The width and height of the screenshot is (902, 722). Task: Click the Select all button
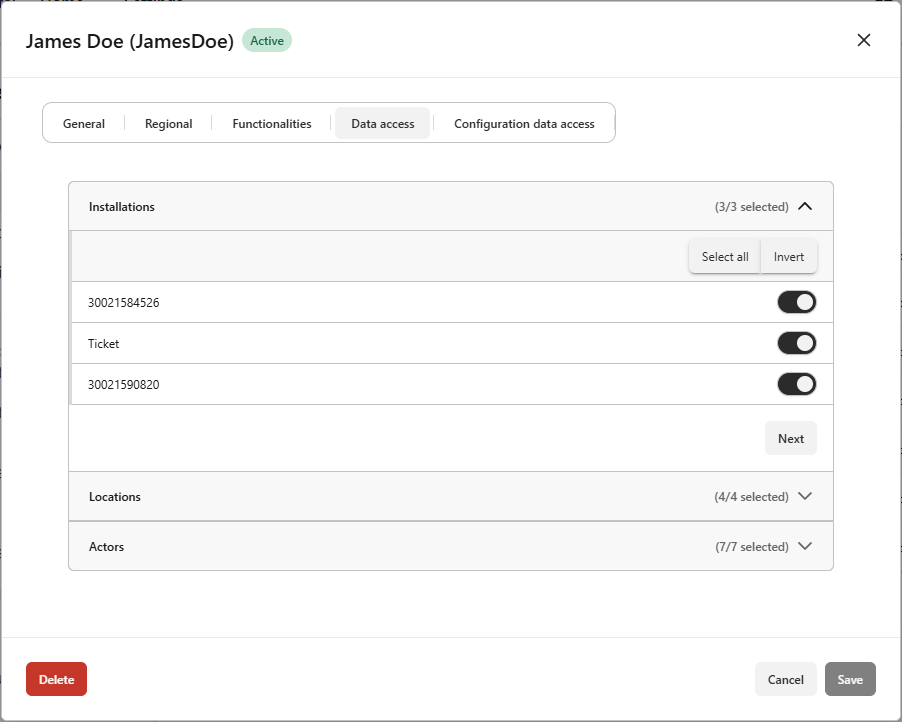tap(725, 257)
